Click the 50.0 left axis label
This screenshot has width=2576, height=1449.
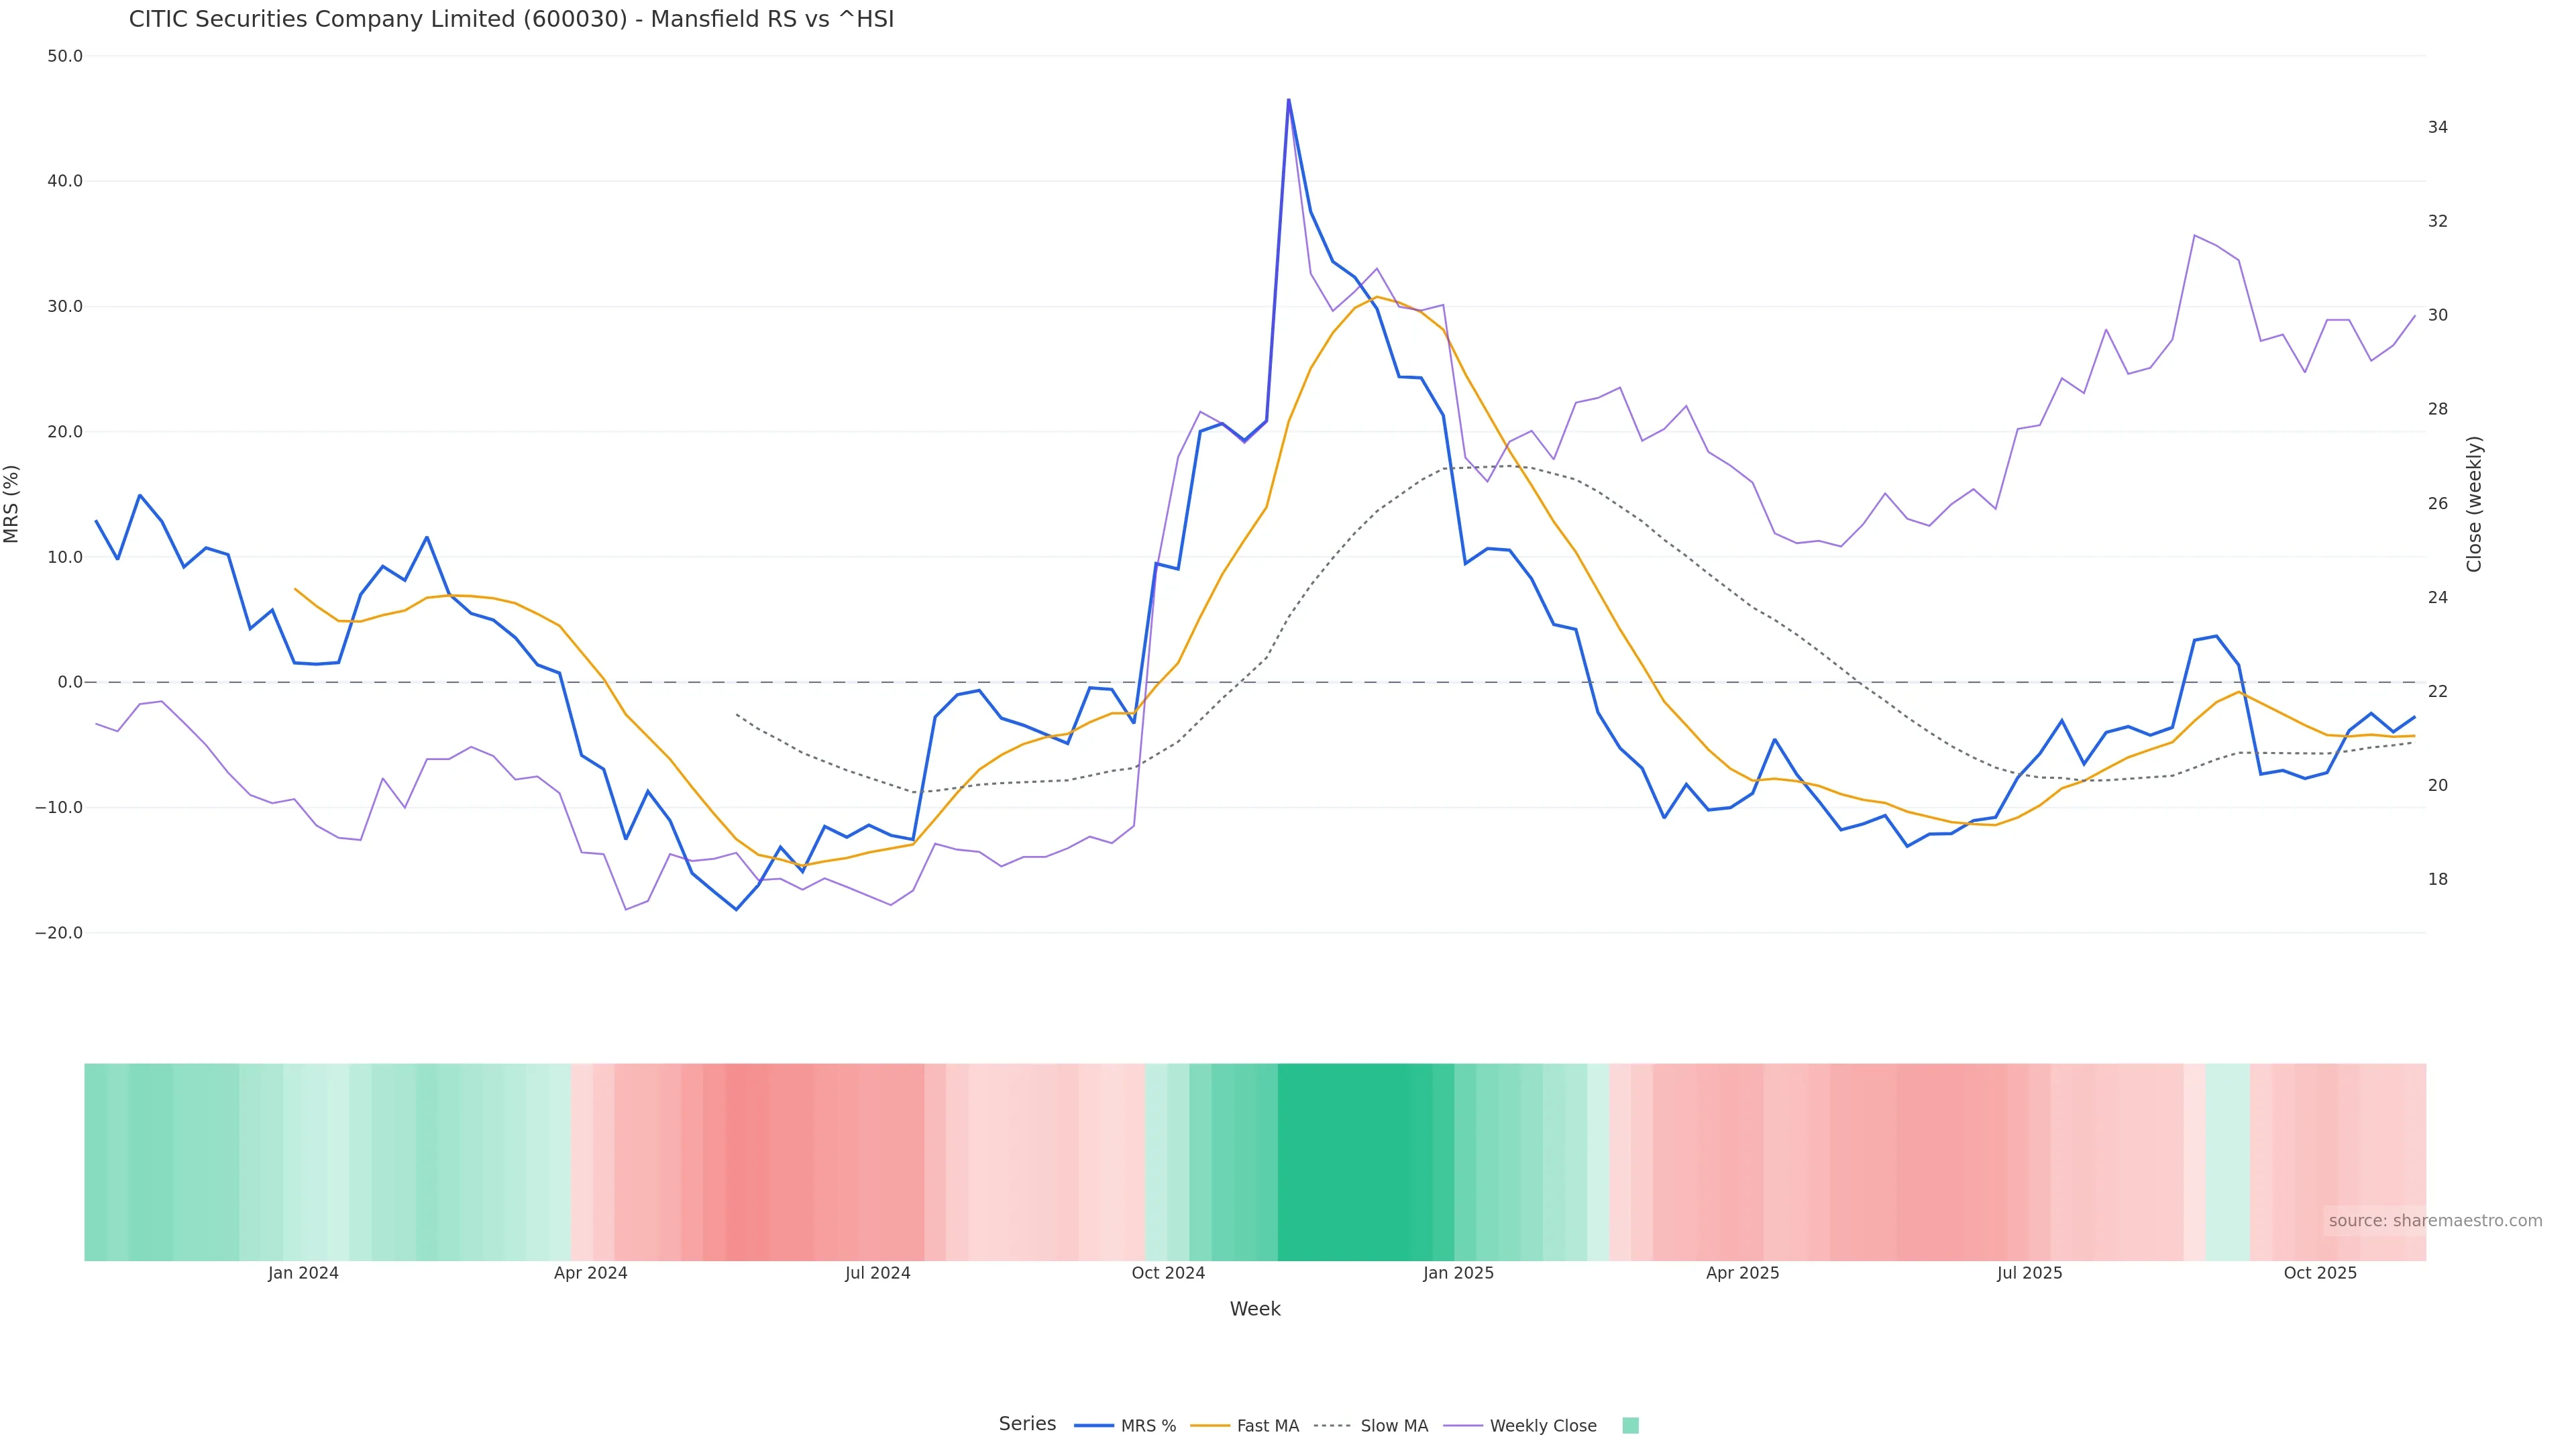(65, 56)
